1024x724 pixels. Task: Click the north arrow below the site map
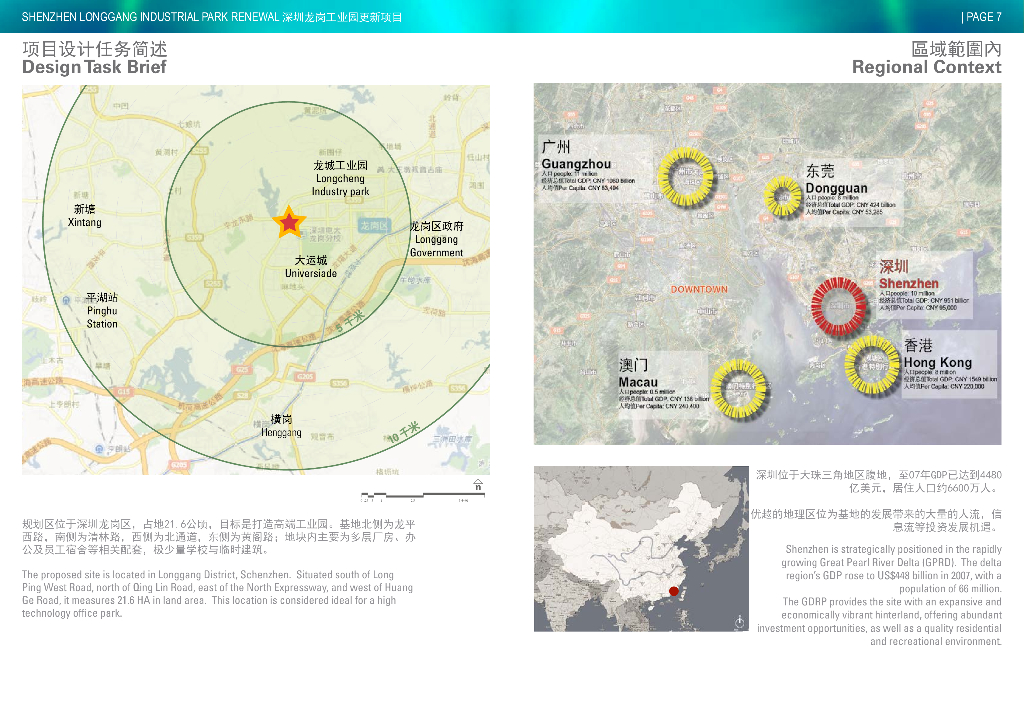(x=478, y=485)
